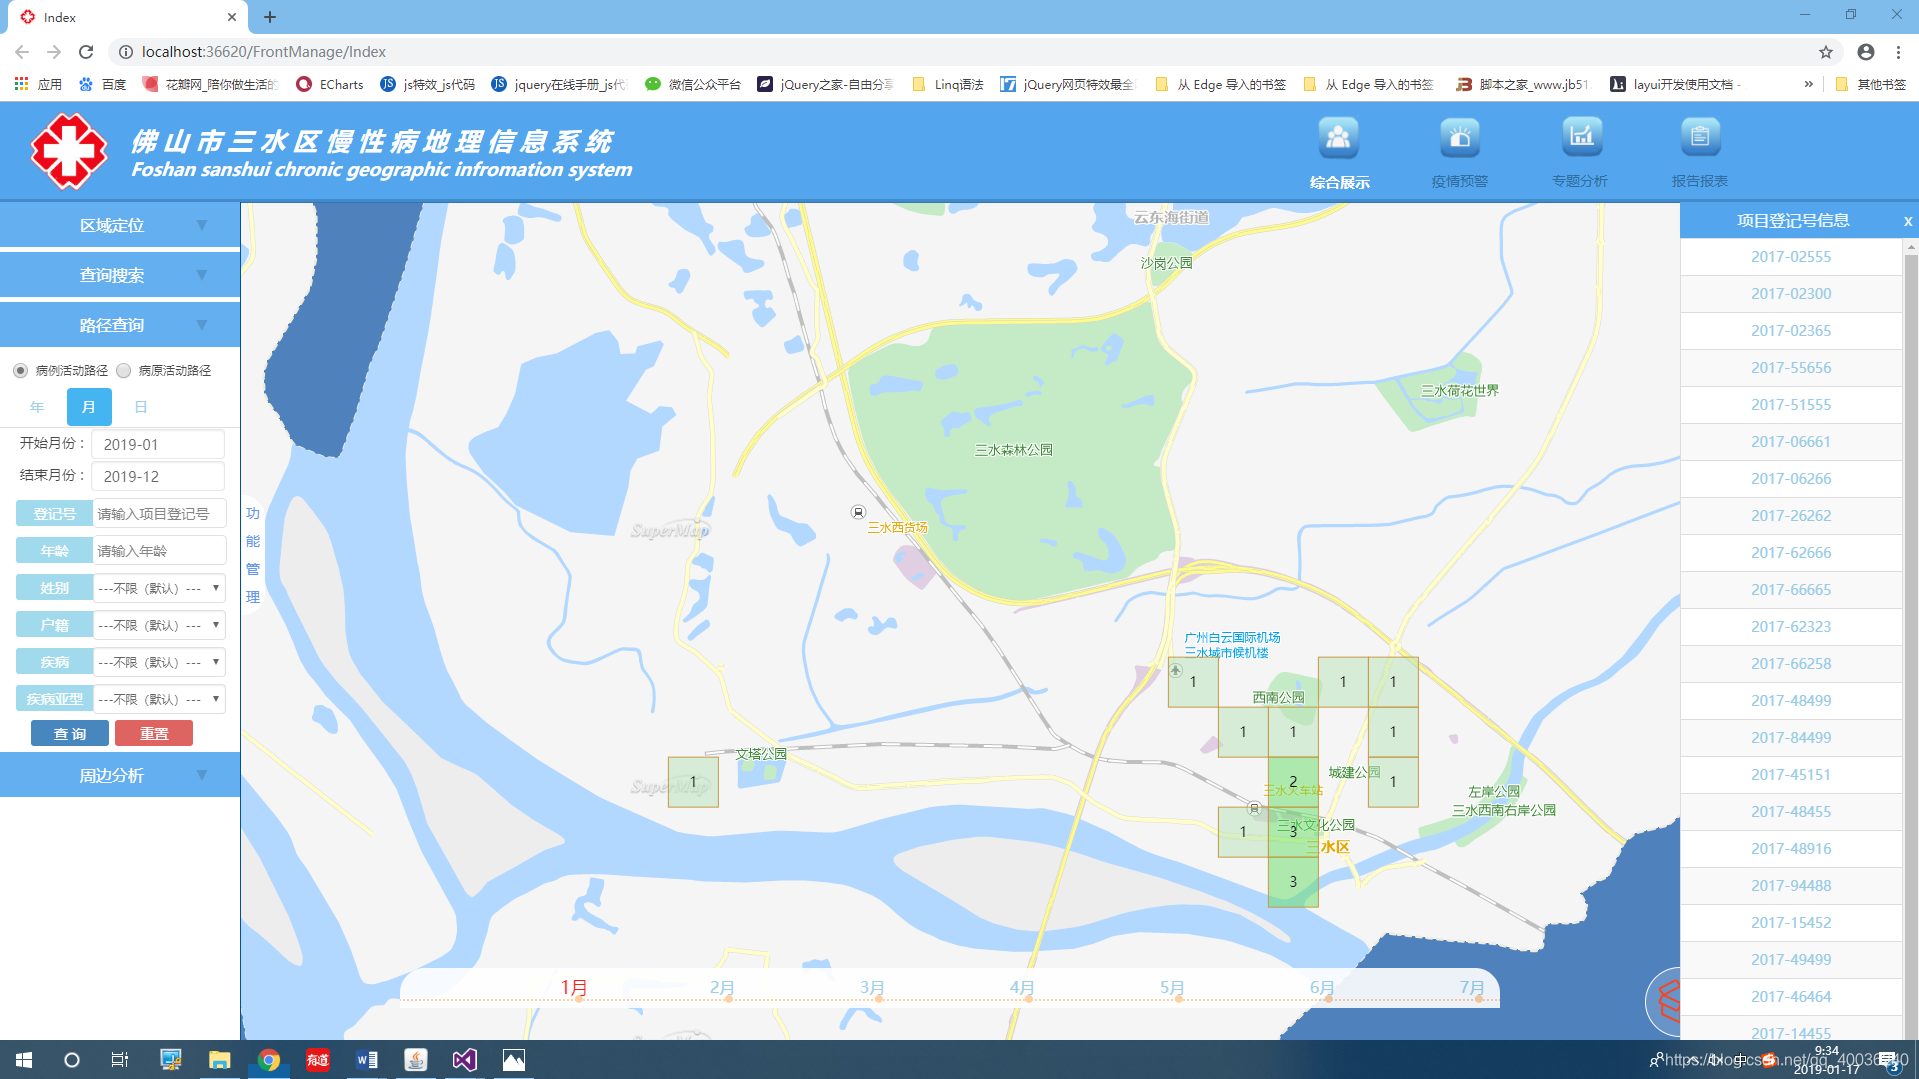This screenshot has width=1919, height=1079.
Task: Close the 项目登记号信息 panel
Action: (x=1908, y=221)
